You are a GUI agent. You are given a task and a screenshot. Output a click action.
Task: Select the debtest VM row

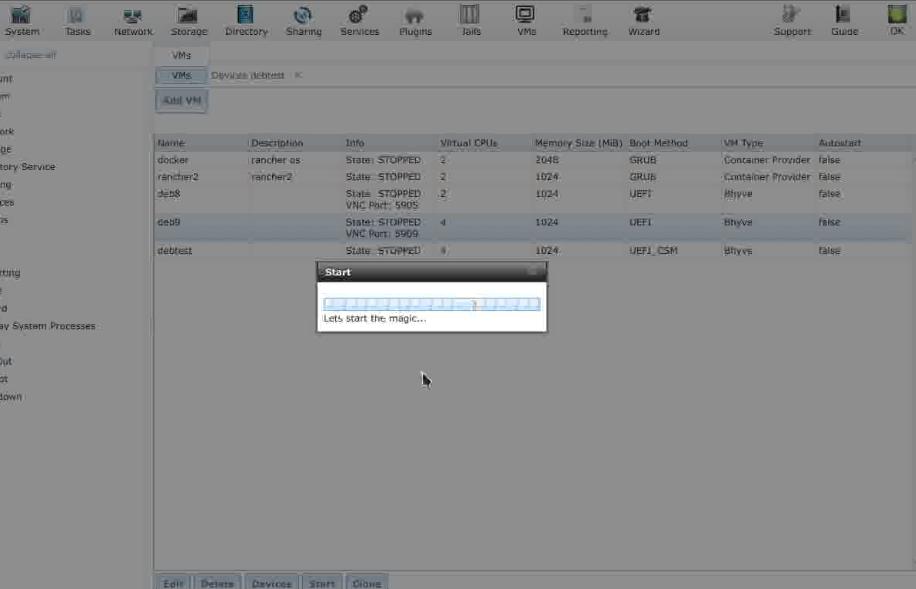pyautogui.click(x=533, y=251)
